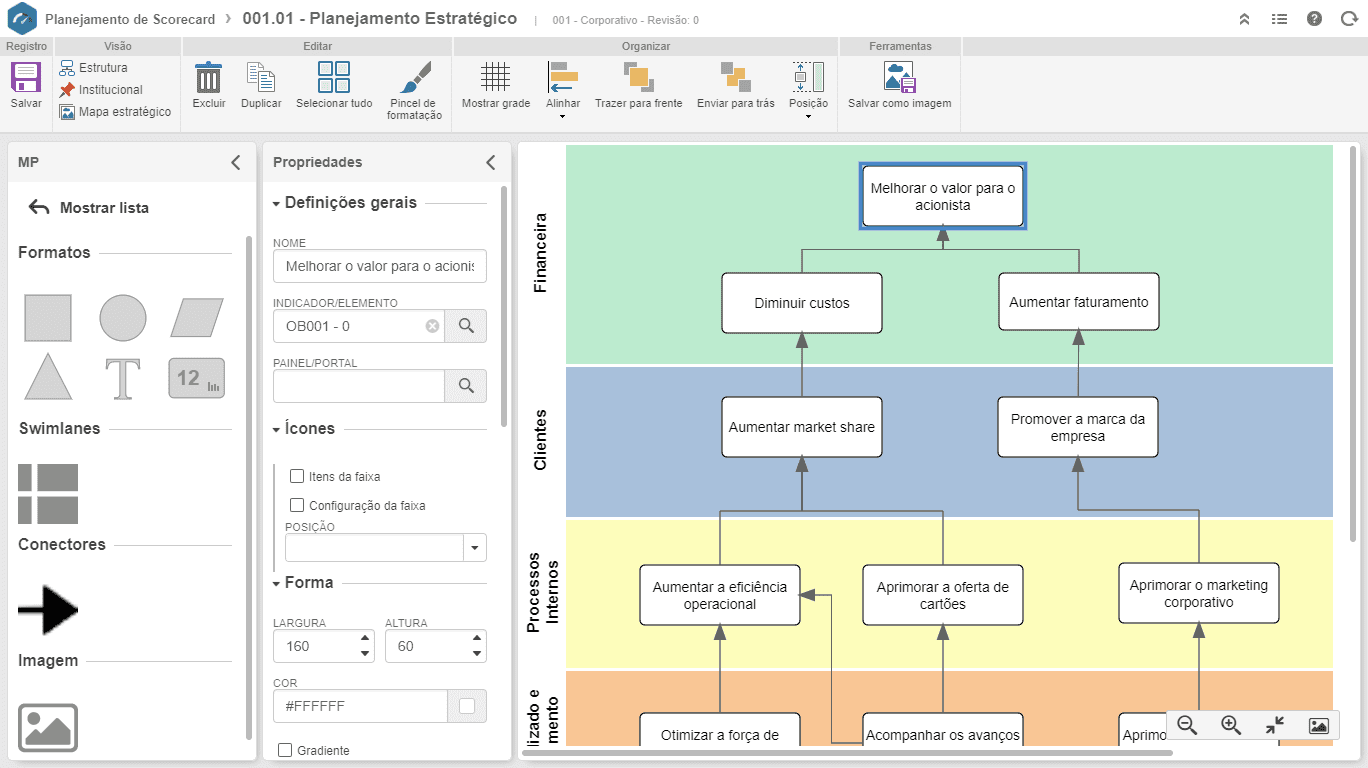
Task: Open the Institucional view
Action: [x=101, y=90]
